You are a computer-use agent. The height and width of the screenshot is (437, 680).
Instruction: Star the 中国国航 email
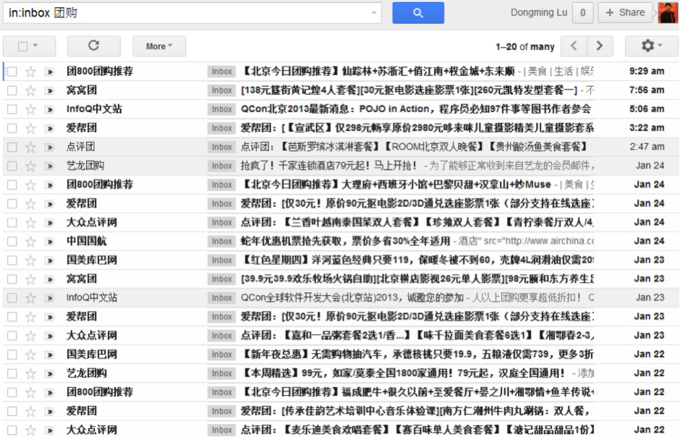(x=31, y=241)
